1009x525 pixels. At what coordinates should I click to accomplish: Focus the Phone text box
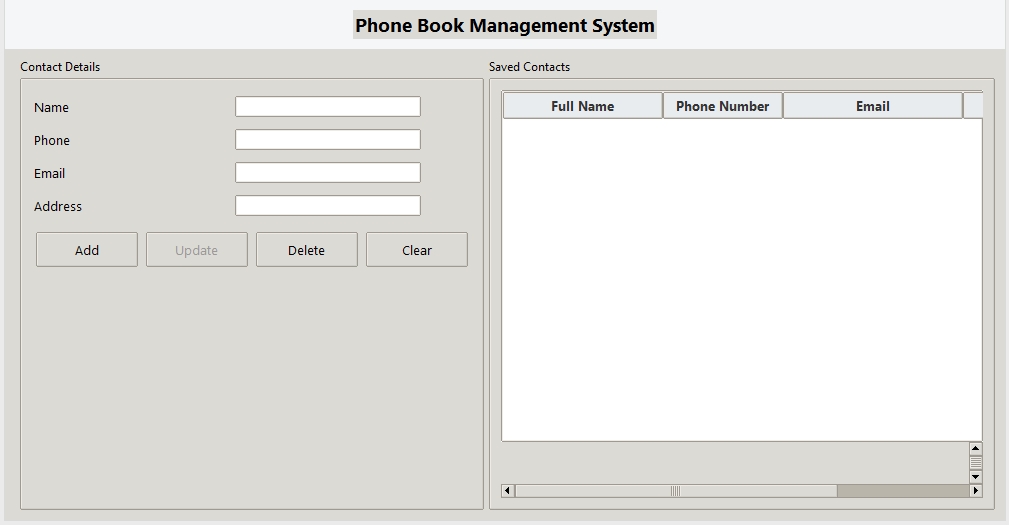[327, 140]
